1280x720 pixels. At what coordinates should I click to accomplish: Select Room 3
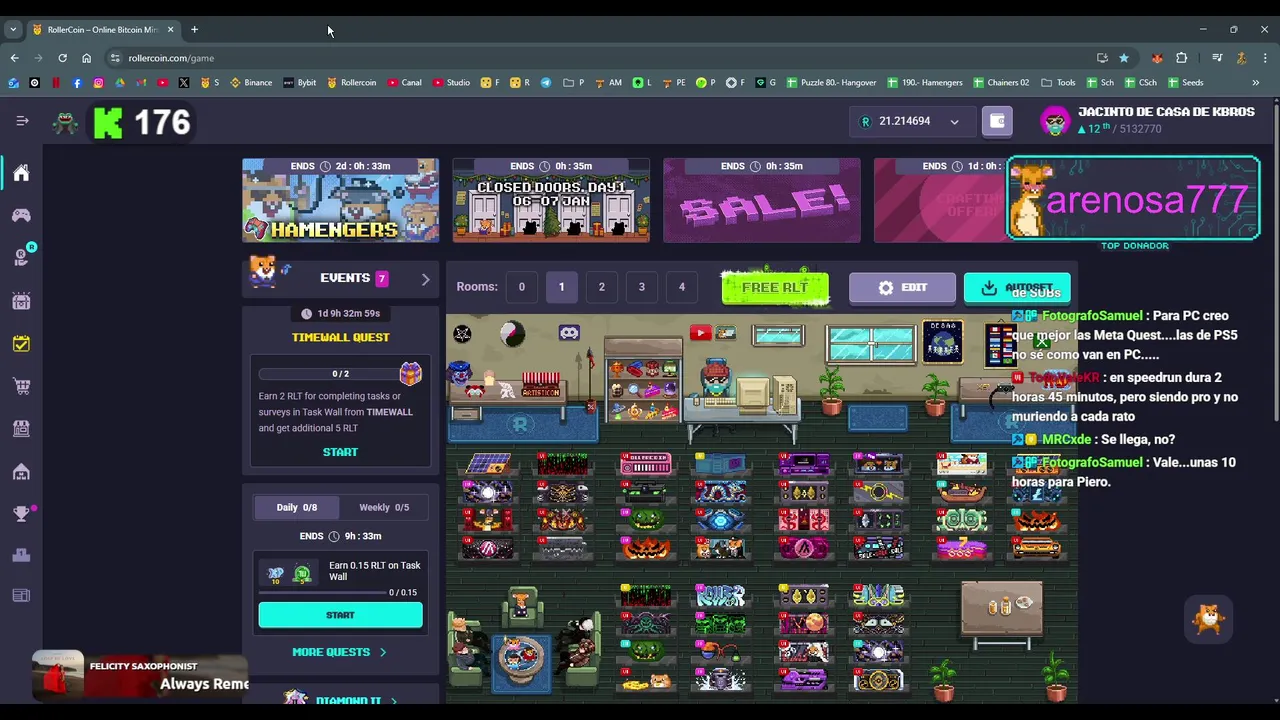(x=641, y=287)
